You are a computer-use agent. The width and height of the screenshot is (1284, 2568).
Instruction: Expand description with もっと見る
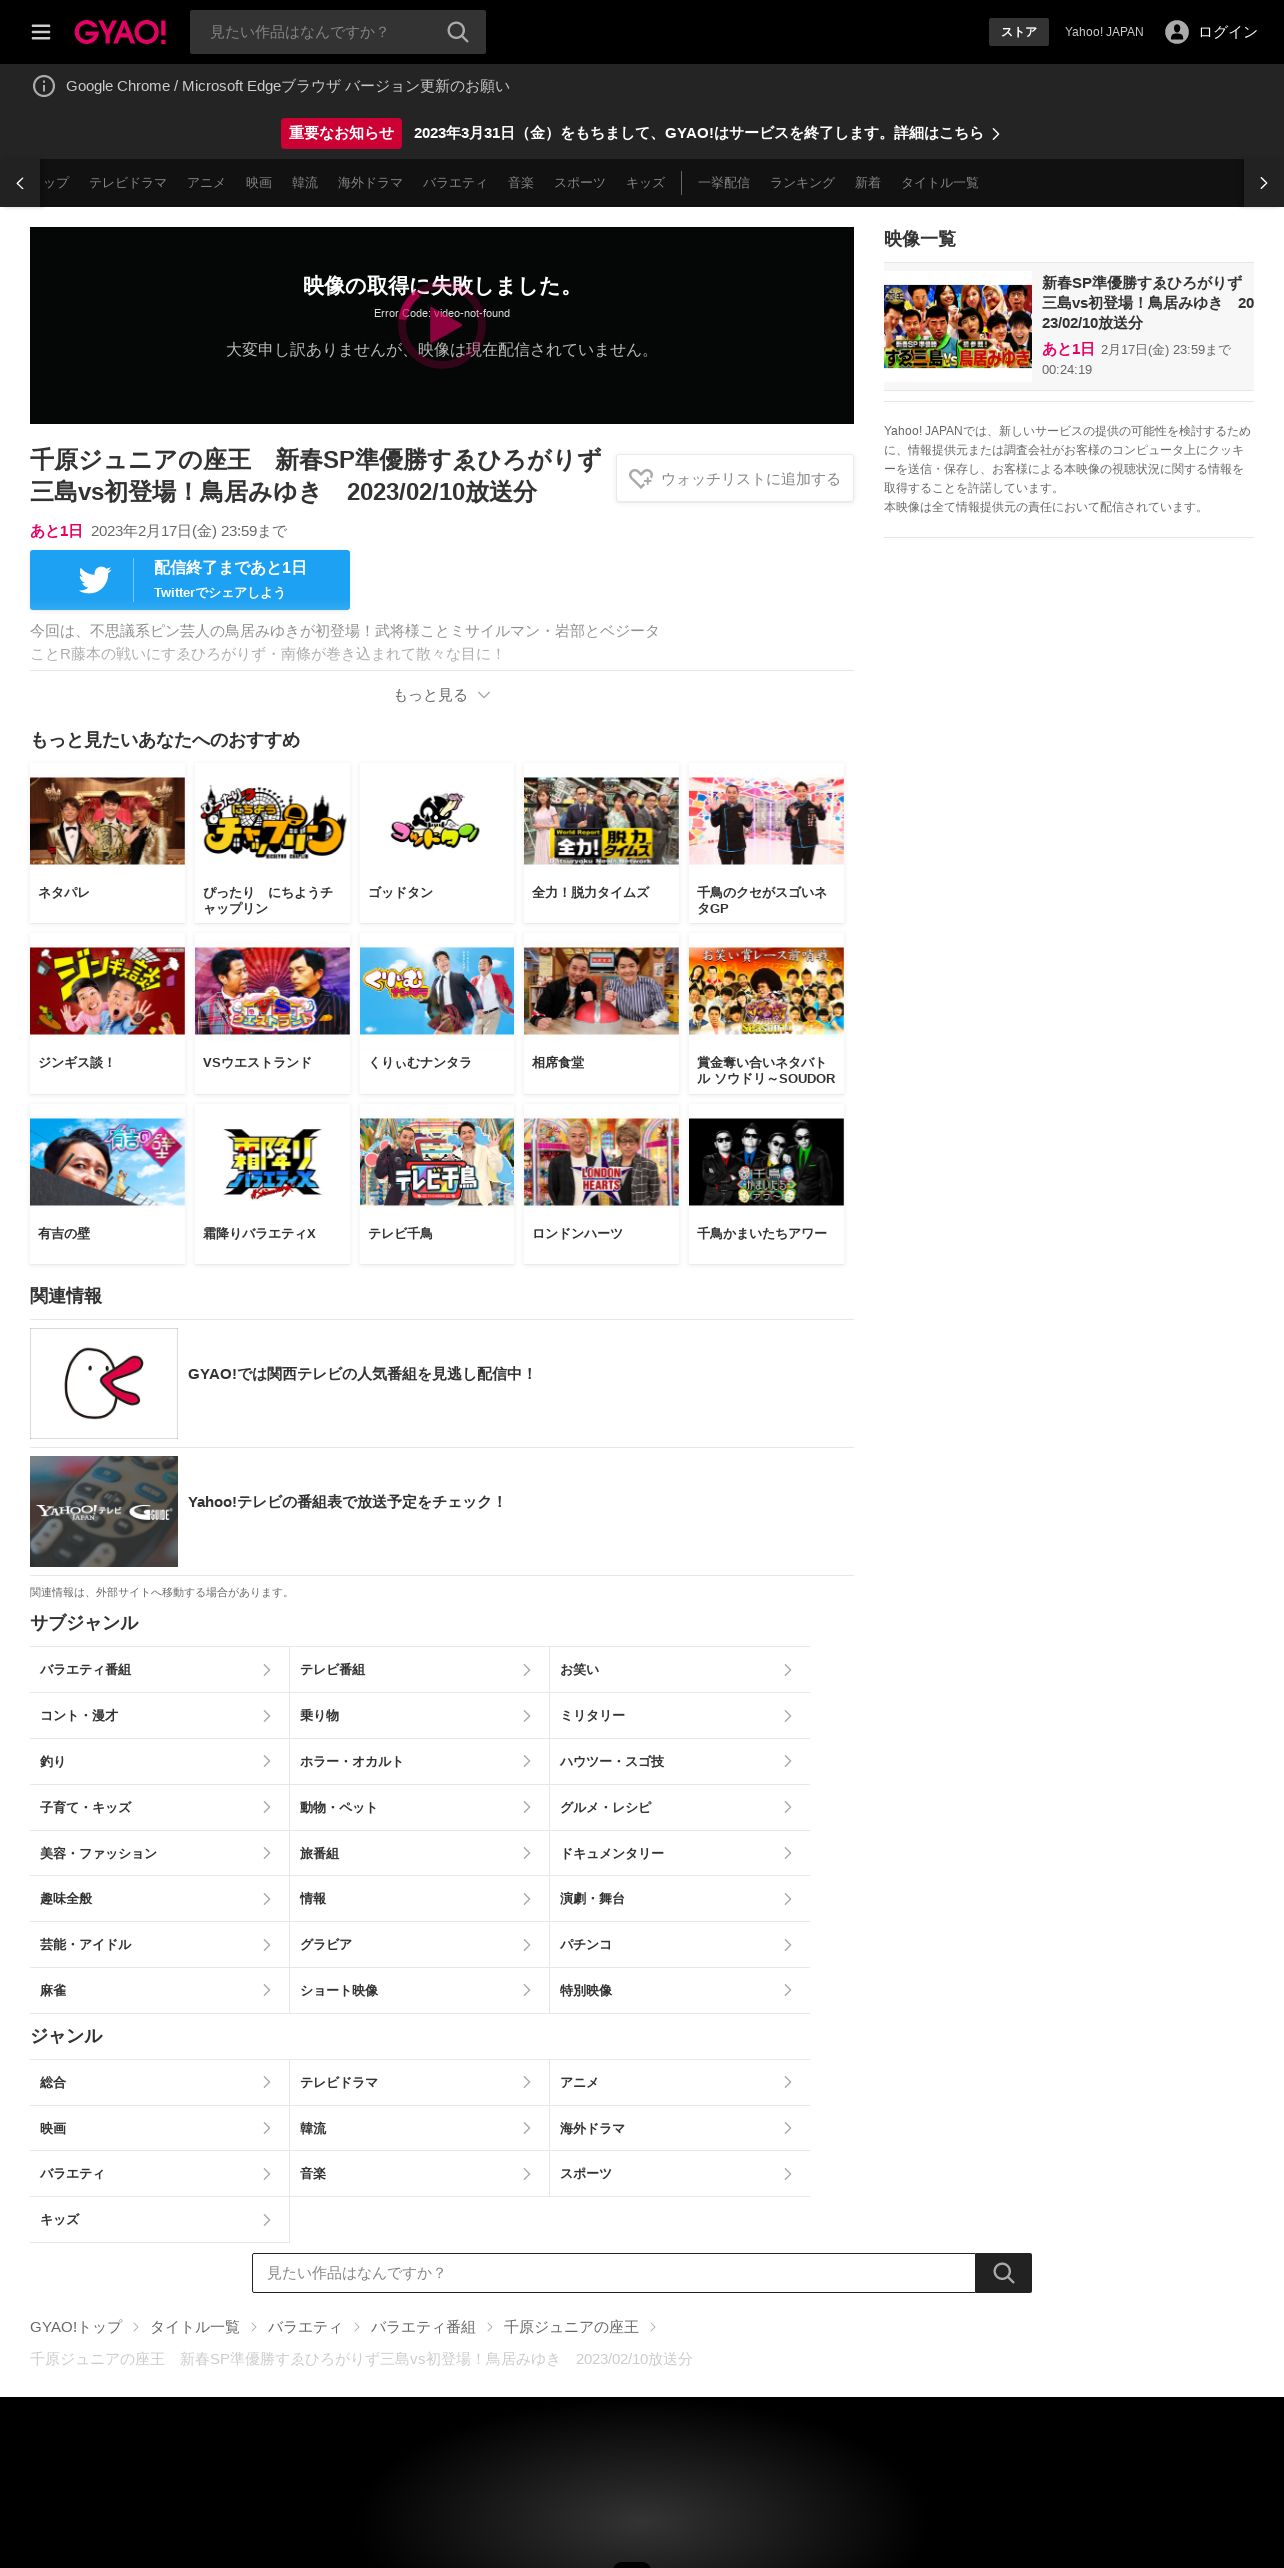[442, 695]
